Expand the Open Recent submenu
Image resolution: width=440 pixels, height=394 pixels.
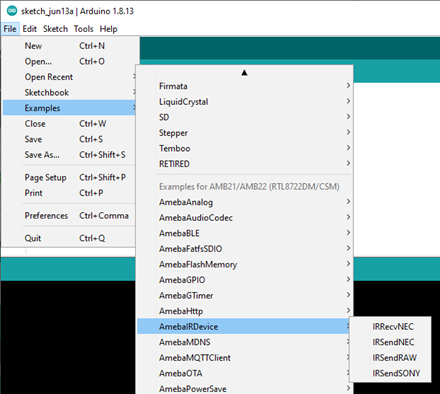click(x=69, y=77)
